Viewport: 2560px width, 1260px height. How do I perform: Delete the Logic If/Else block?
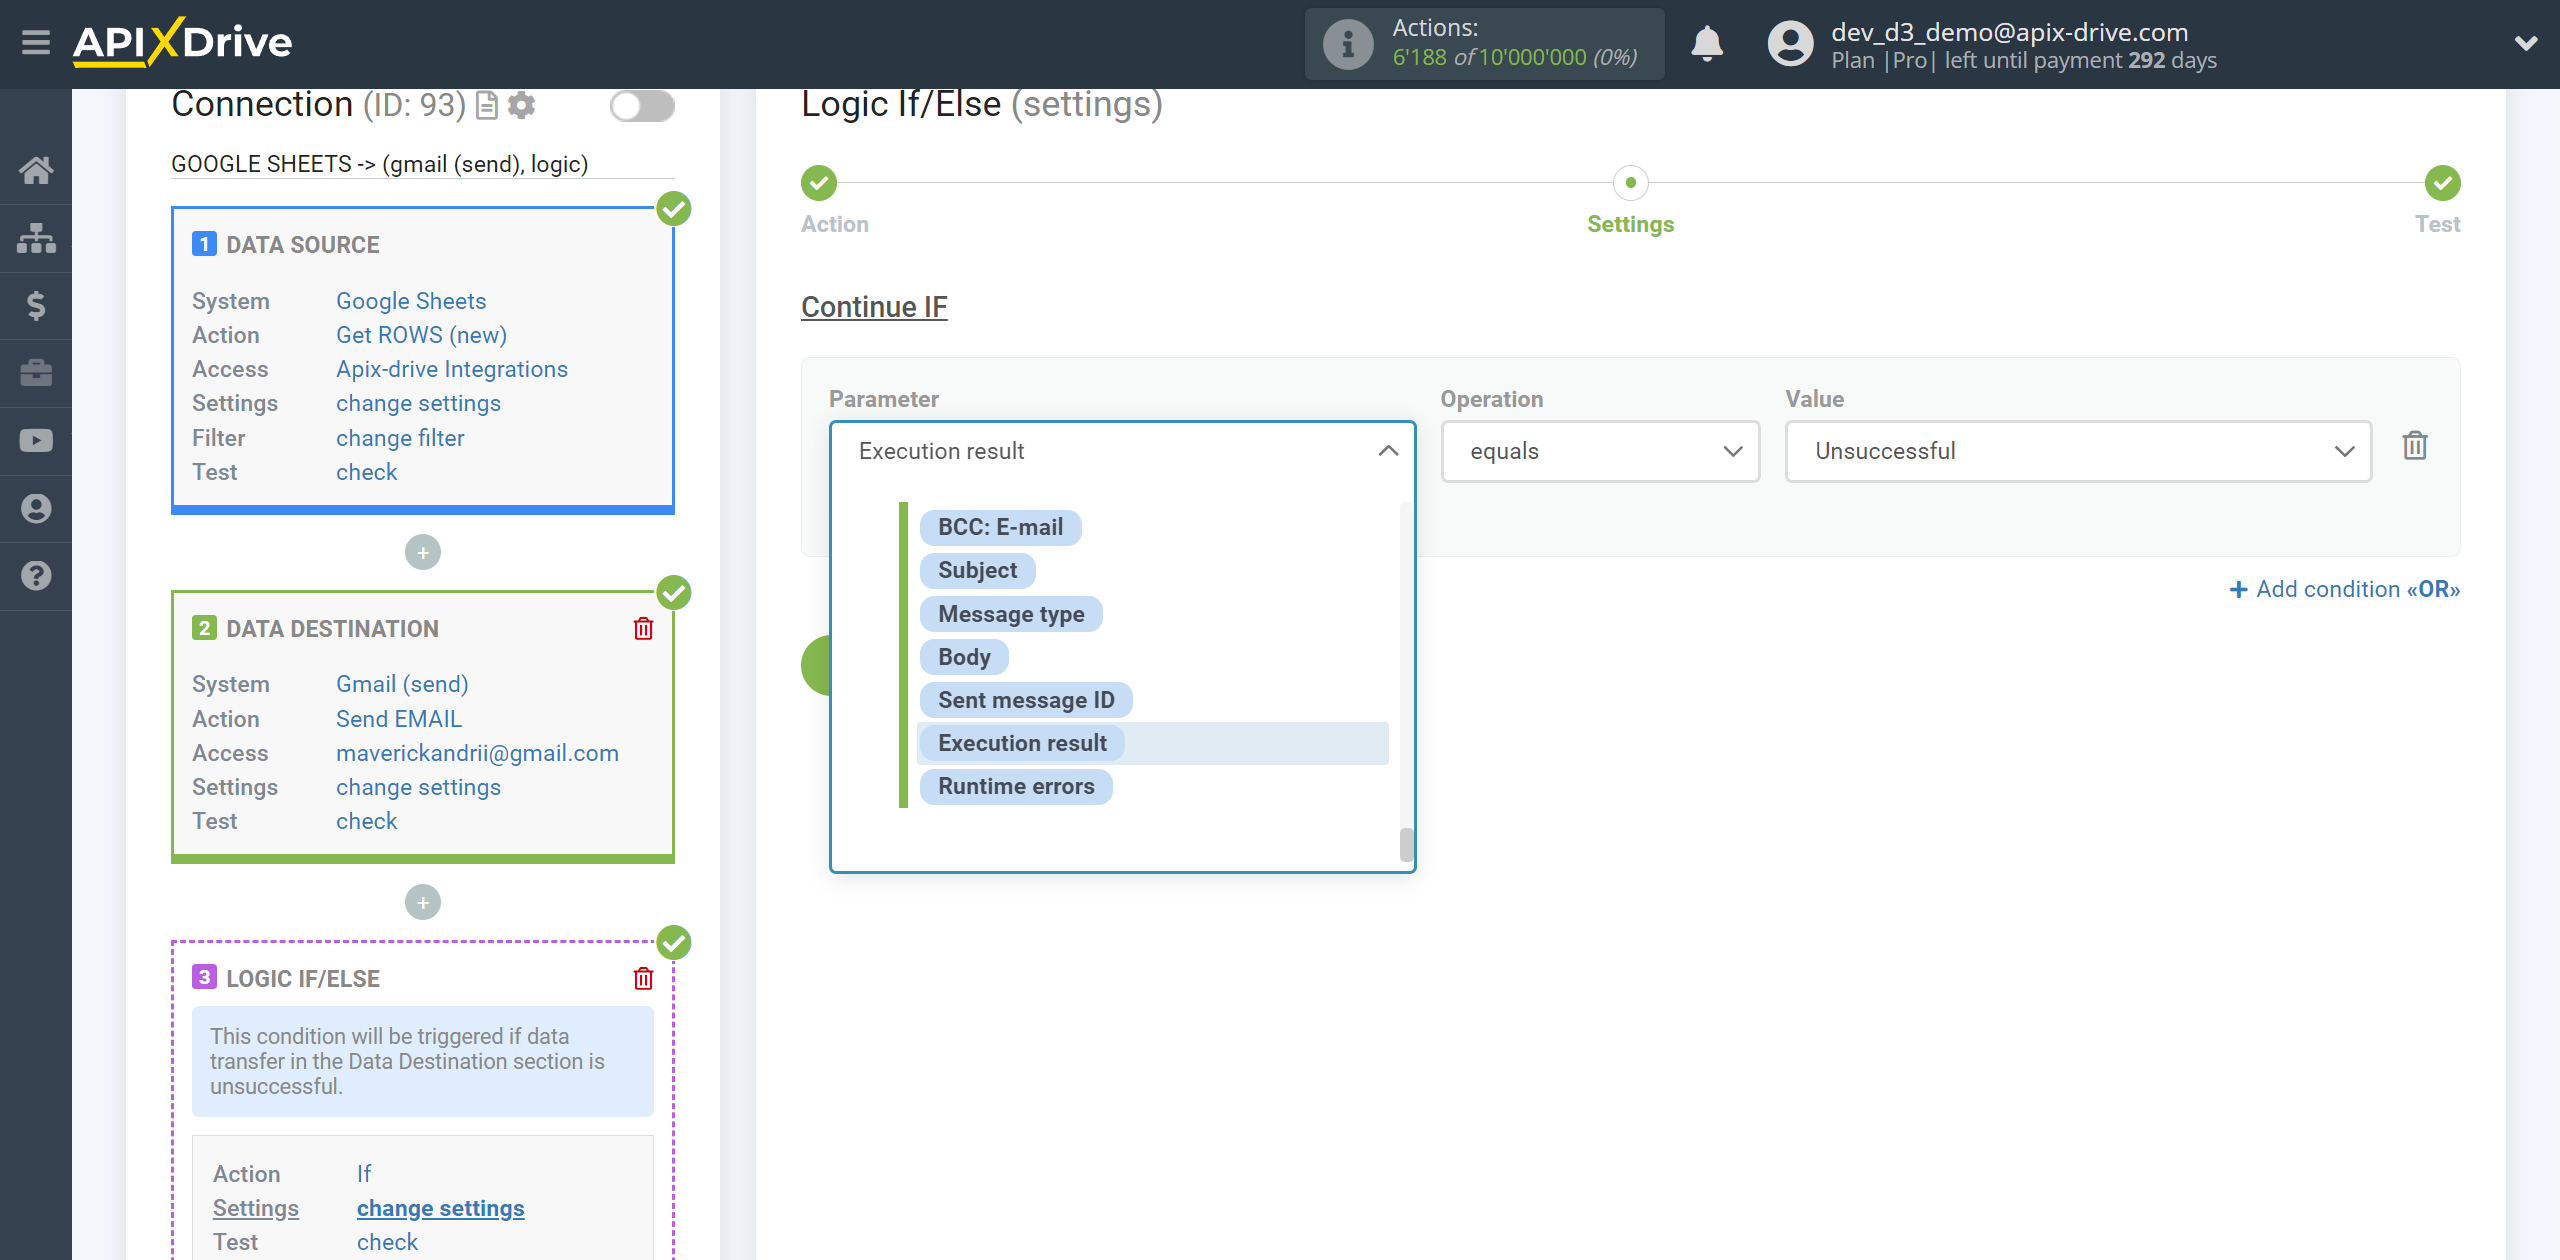[x=643, y=979]
